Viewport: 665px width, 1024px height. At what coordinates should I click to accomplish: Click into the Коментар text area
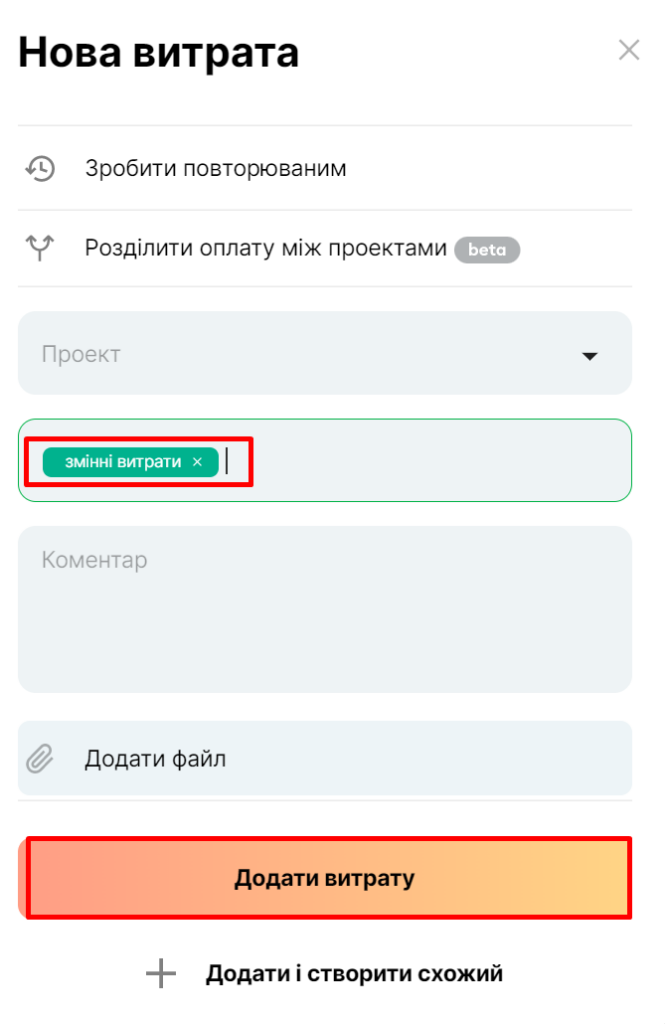325,609
